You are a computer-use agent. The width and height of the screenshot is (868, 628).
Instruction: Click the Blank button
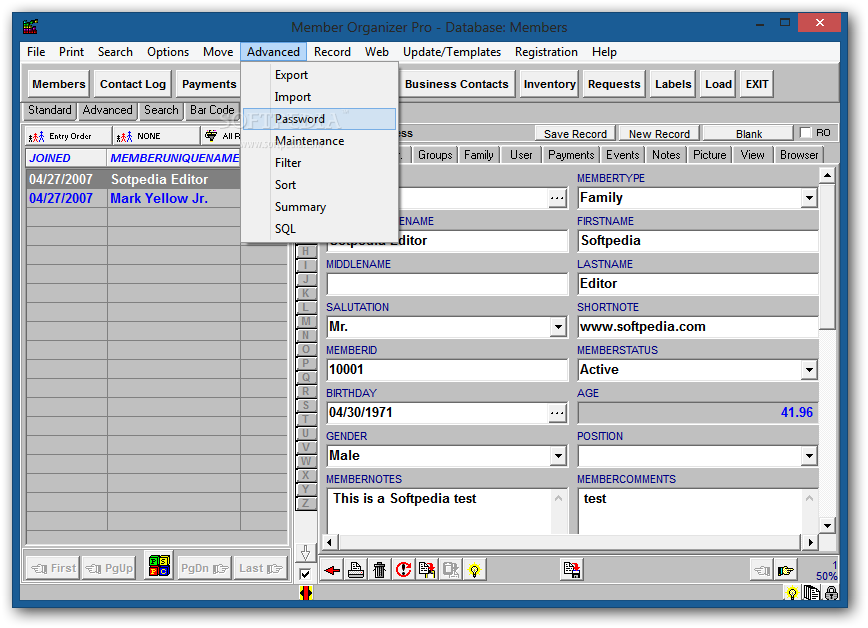748,133
